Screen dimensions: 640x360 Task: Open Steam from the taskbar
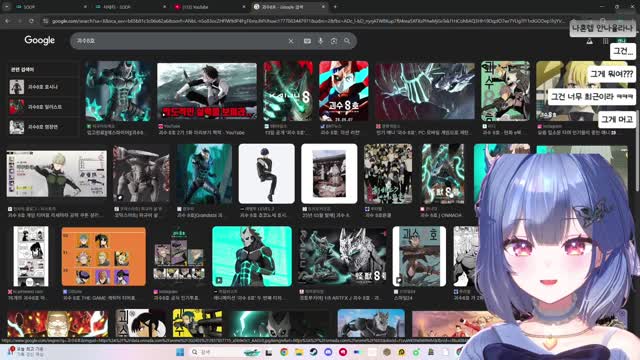click(313, 352)
